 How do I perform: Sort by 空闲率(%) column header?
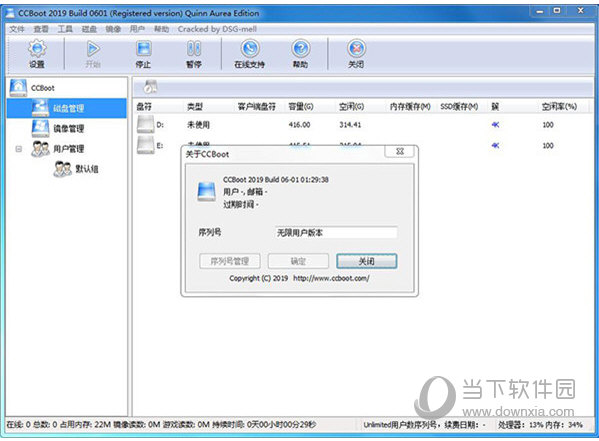(x=559, y=107)
